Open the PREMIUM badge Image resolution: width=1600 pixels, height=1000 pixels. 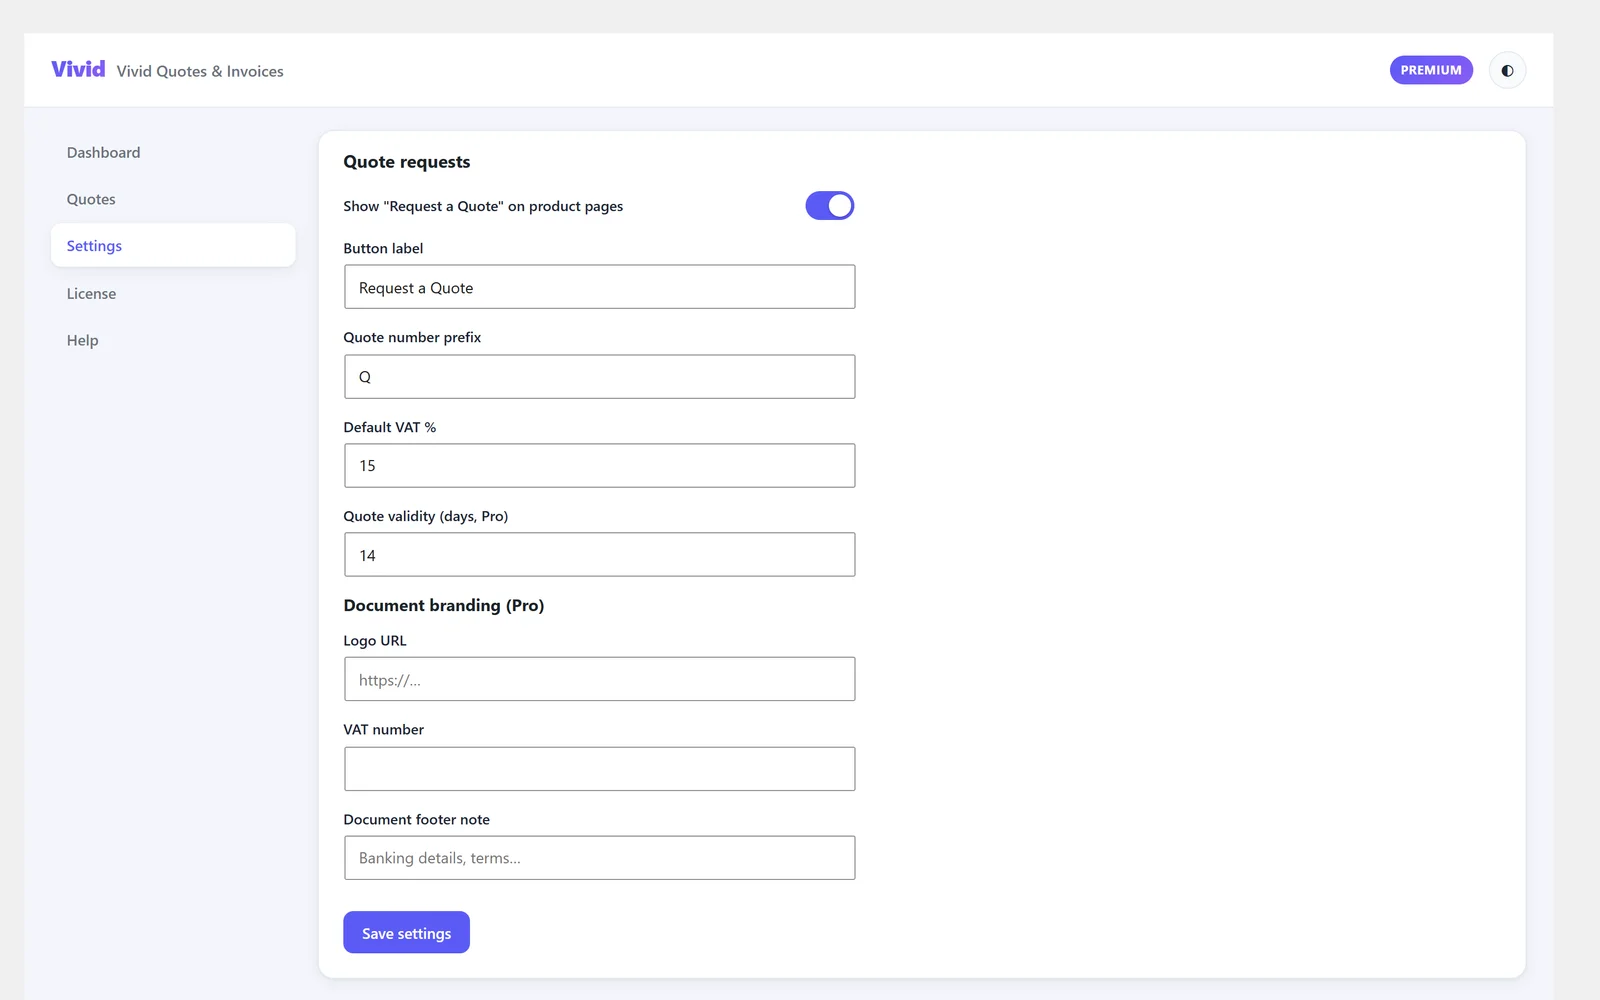coord(1431,70)
